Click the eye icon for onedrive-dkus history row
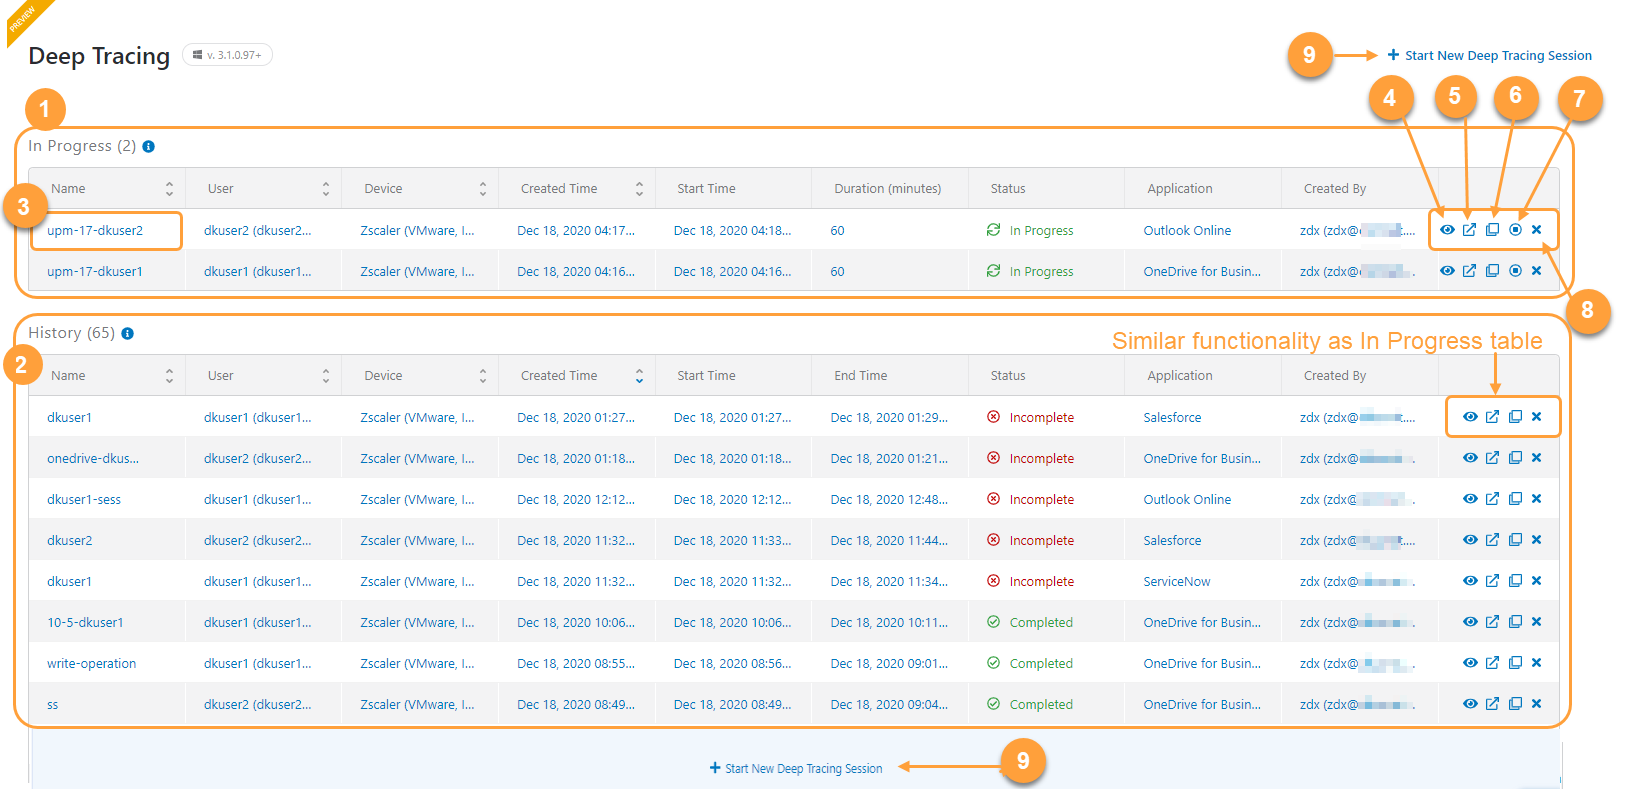The height and width of the screenshot is (789, 1641). point(1470,458)
